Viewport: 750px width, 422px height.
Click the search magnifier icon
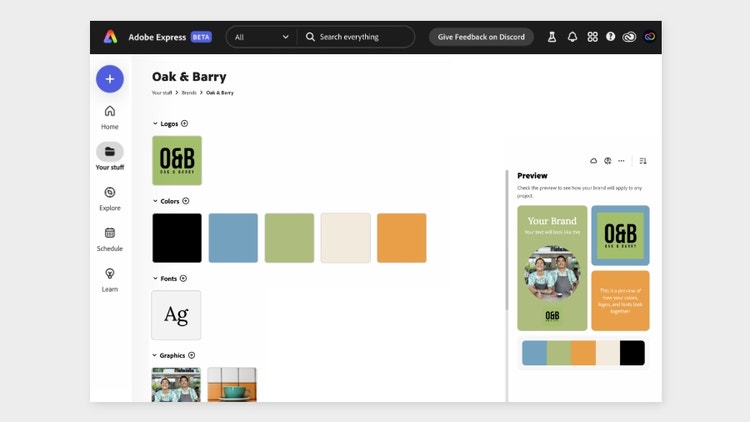(x=310, y=37)
